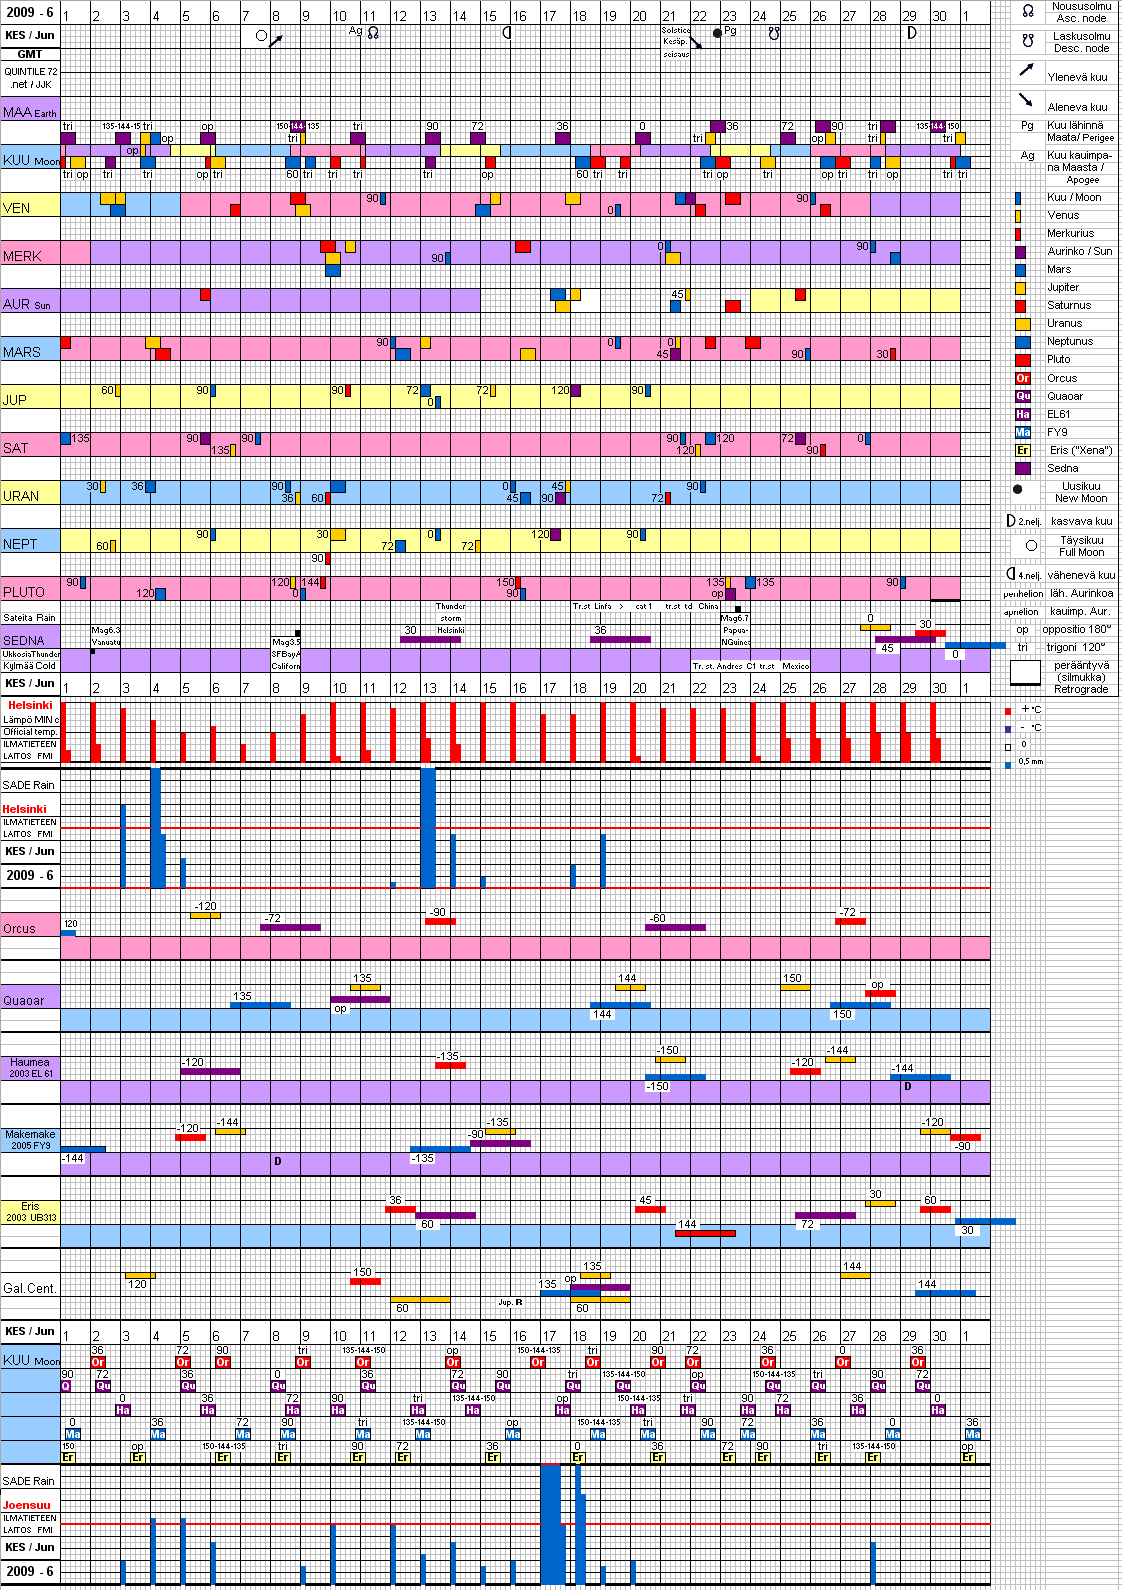The height and width of the screenshot is (1590, 1122).
Task: Click the Ascending node symbol in the legend
Action: tap(1027, 11)
